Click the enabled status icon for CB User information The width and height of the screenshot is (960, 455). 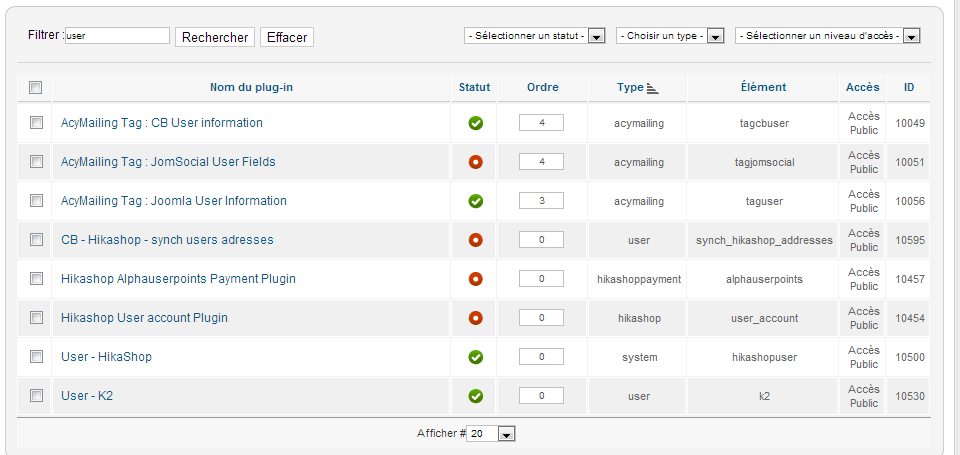[475, 123]
